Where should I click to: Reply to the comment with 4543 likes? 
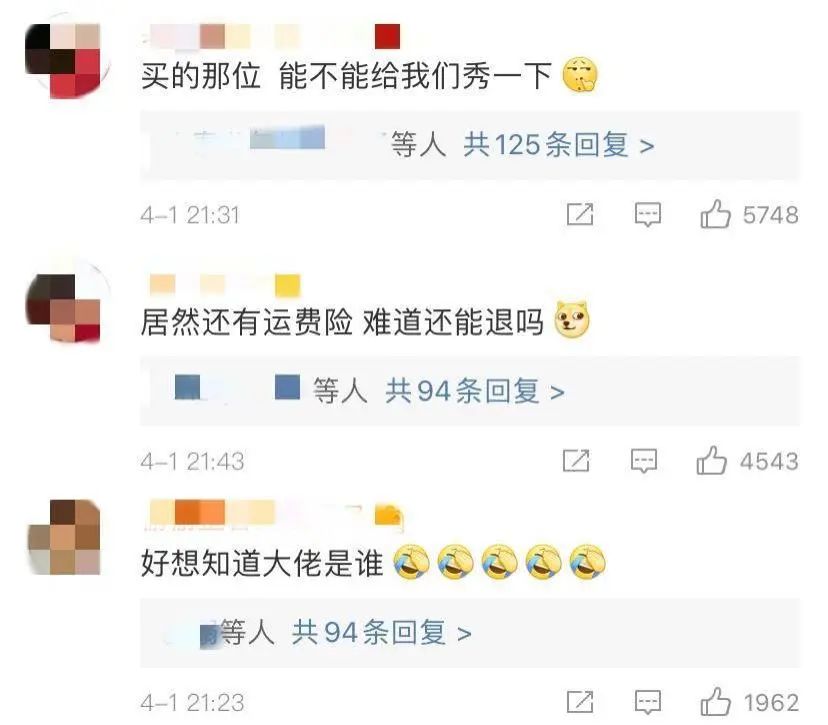[x=644, y=460]
